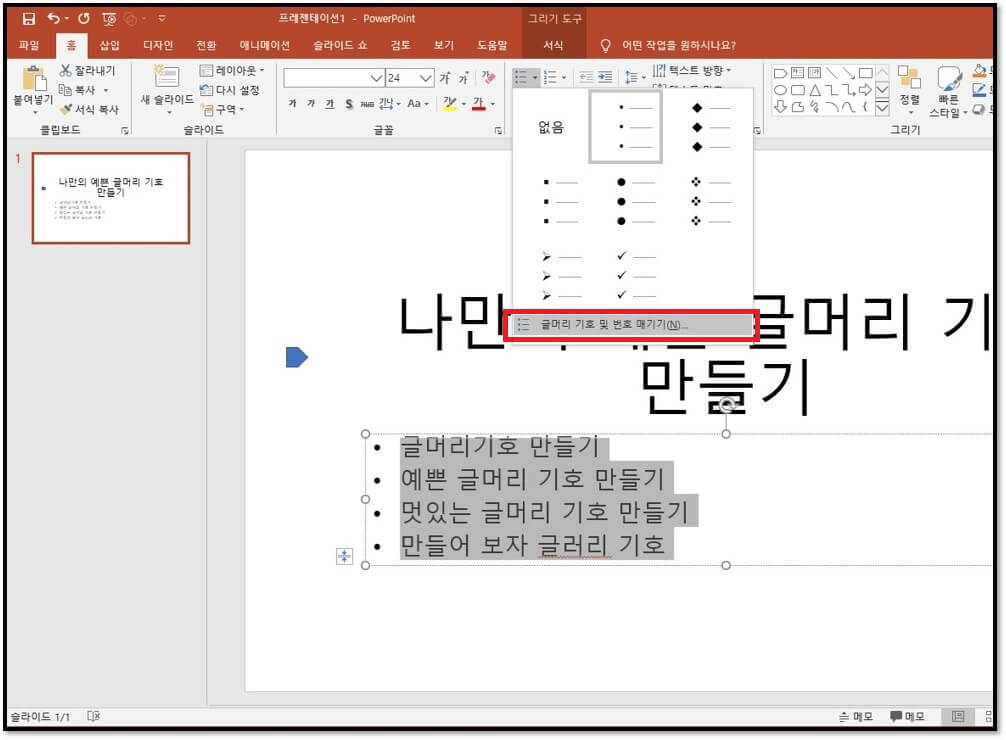The image size is (1006, 740).
Task: Open font dialog launcher in 글꼴 group
Action: point(498,130)
